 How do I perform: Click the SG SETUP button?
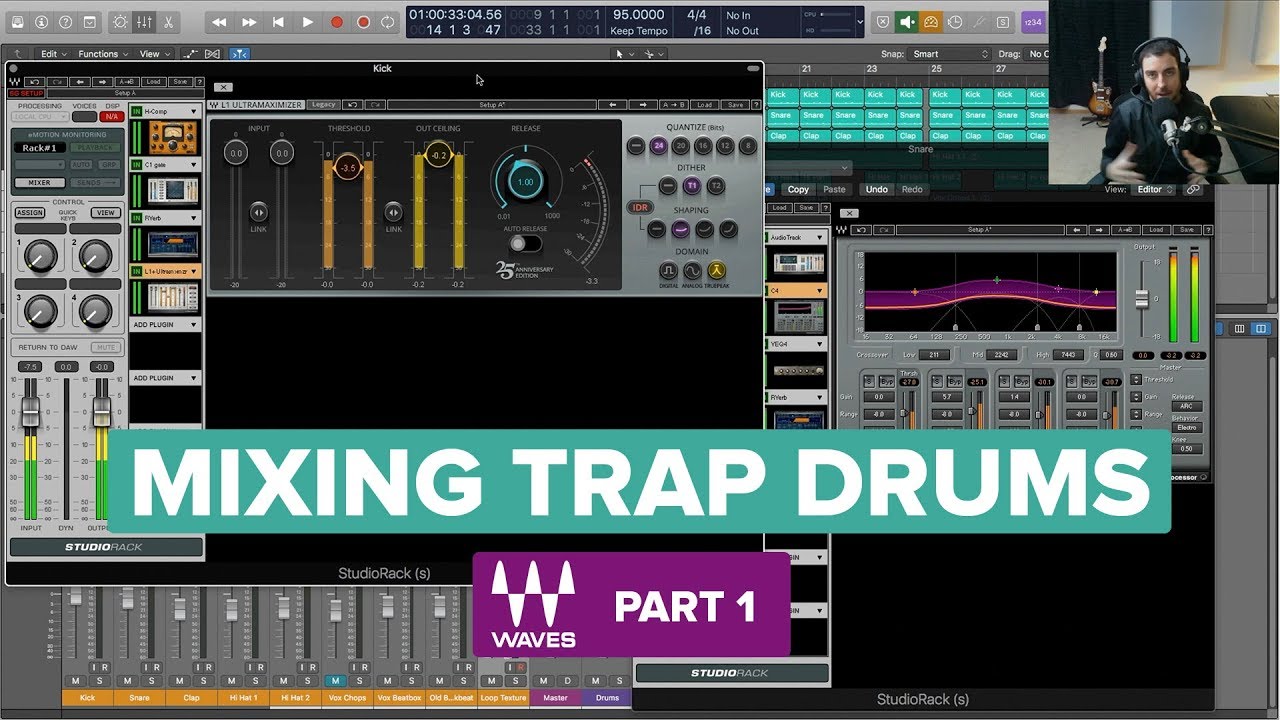click(28, 92)
